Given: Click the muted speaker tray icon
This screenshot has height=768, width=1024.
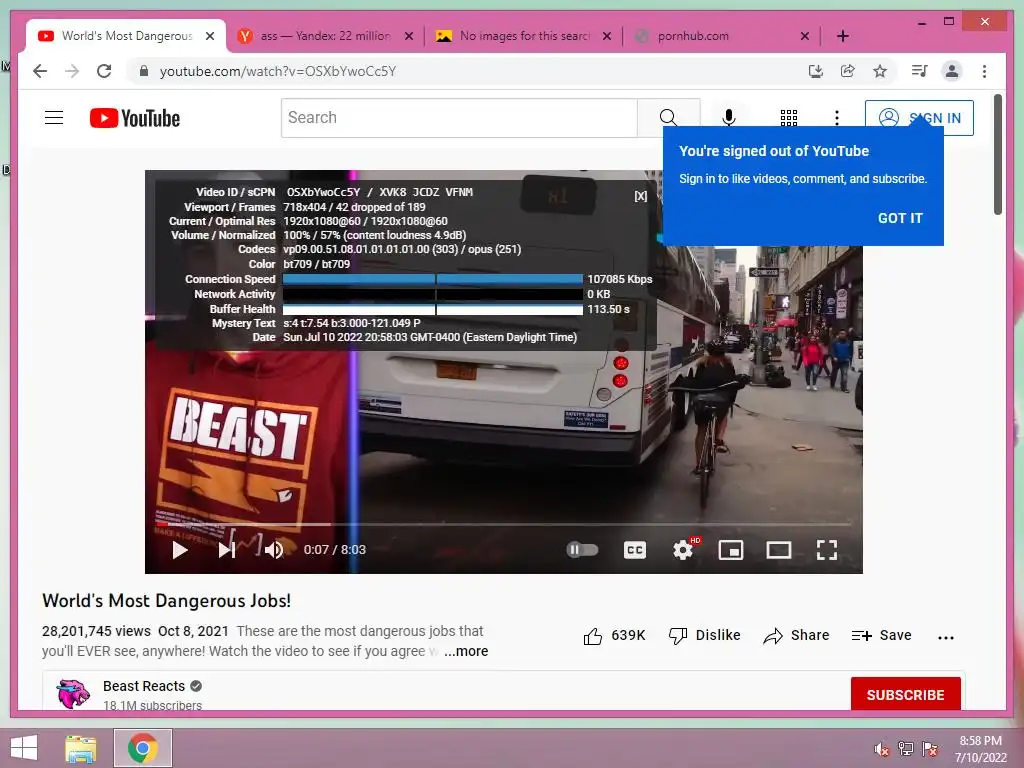Looking at the screenshot, I should coord(882,749).
